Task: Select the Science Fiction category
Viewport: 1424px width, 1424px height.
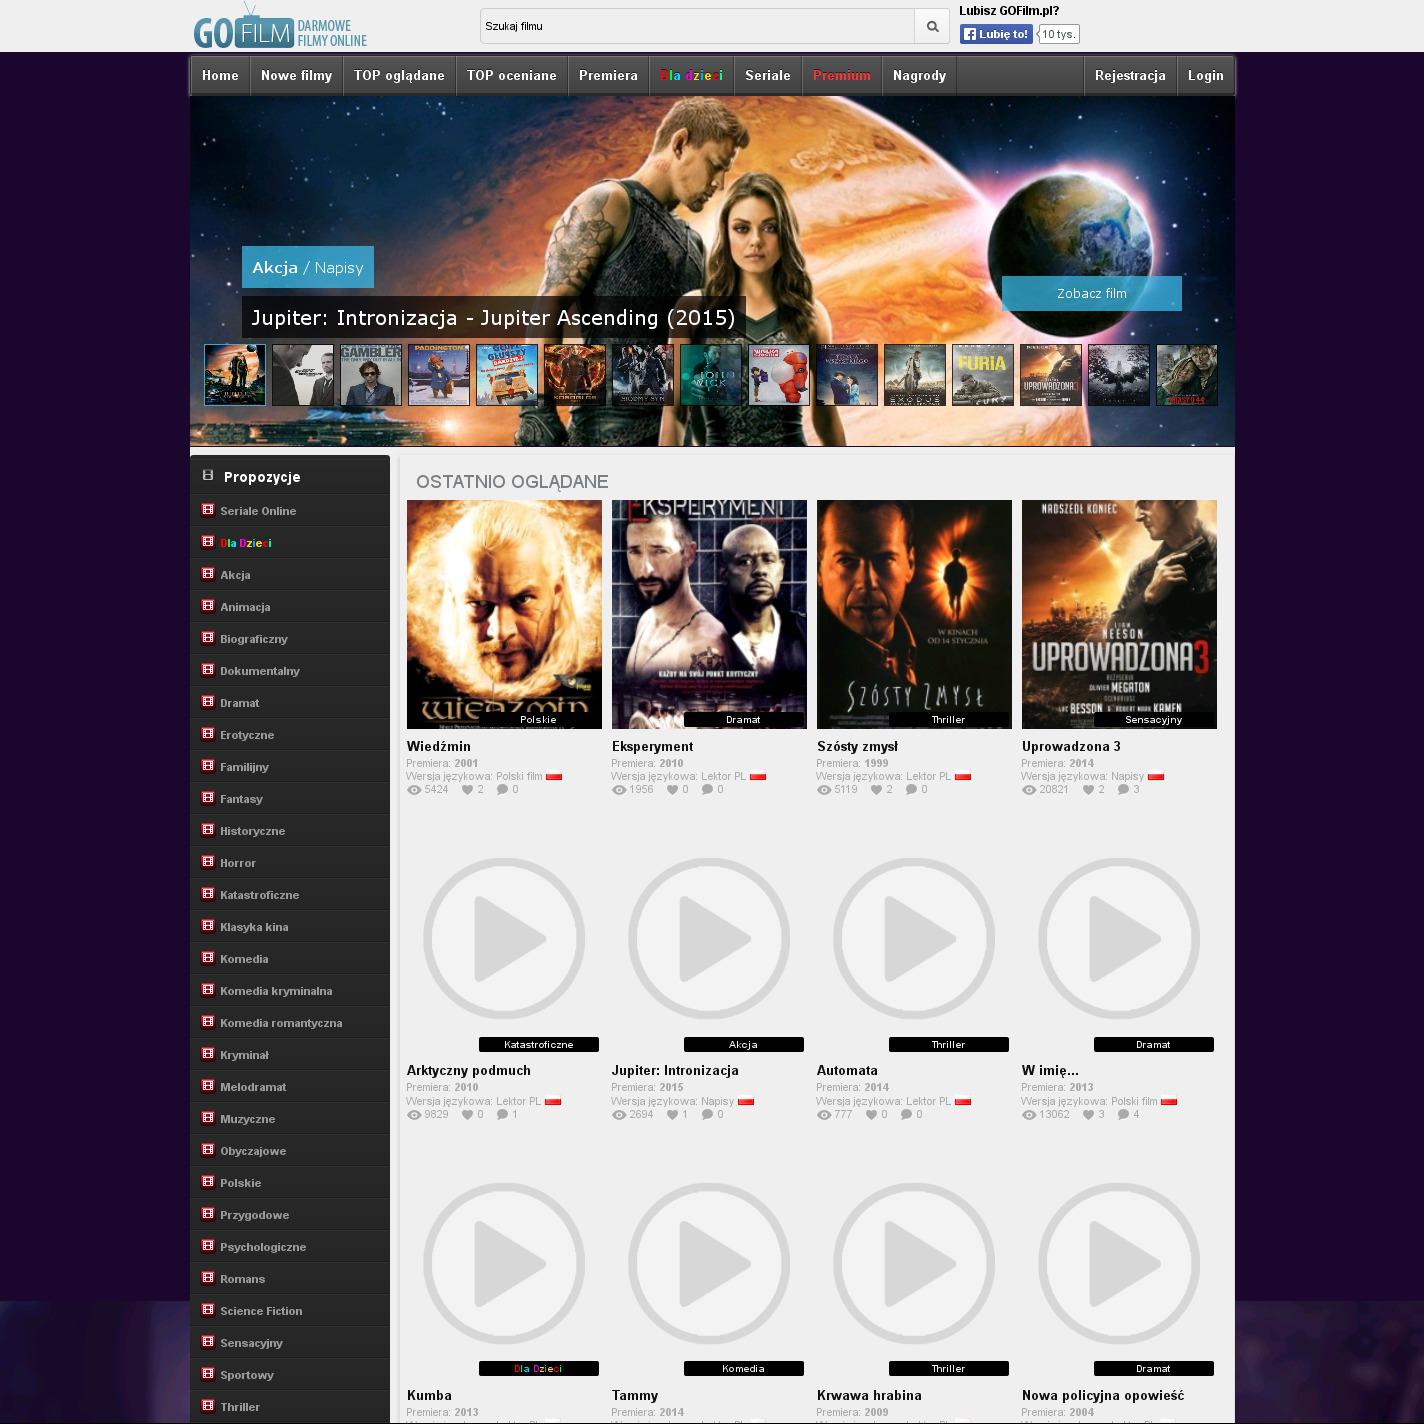Action: pyautogui.click(x=261, y=1311)
